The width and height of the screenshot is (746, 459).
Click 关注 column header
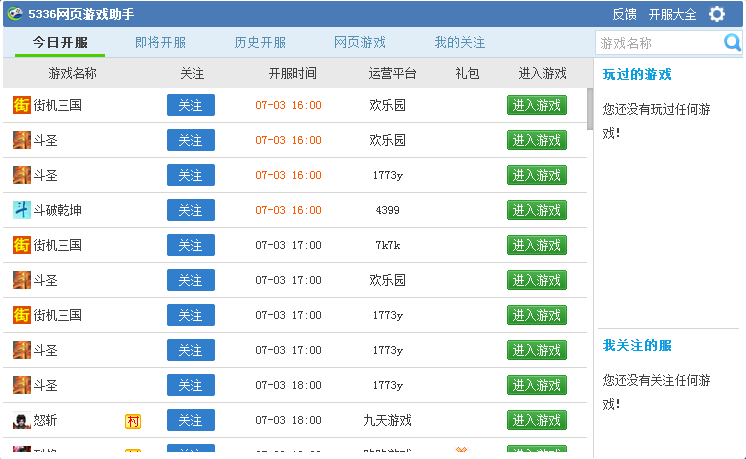pyautogui.click(x=192, y=73)
